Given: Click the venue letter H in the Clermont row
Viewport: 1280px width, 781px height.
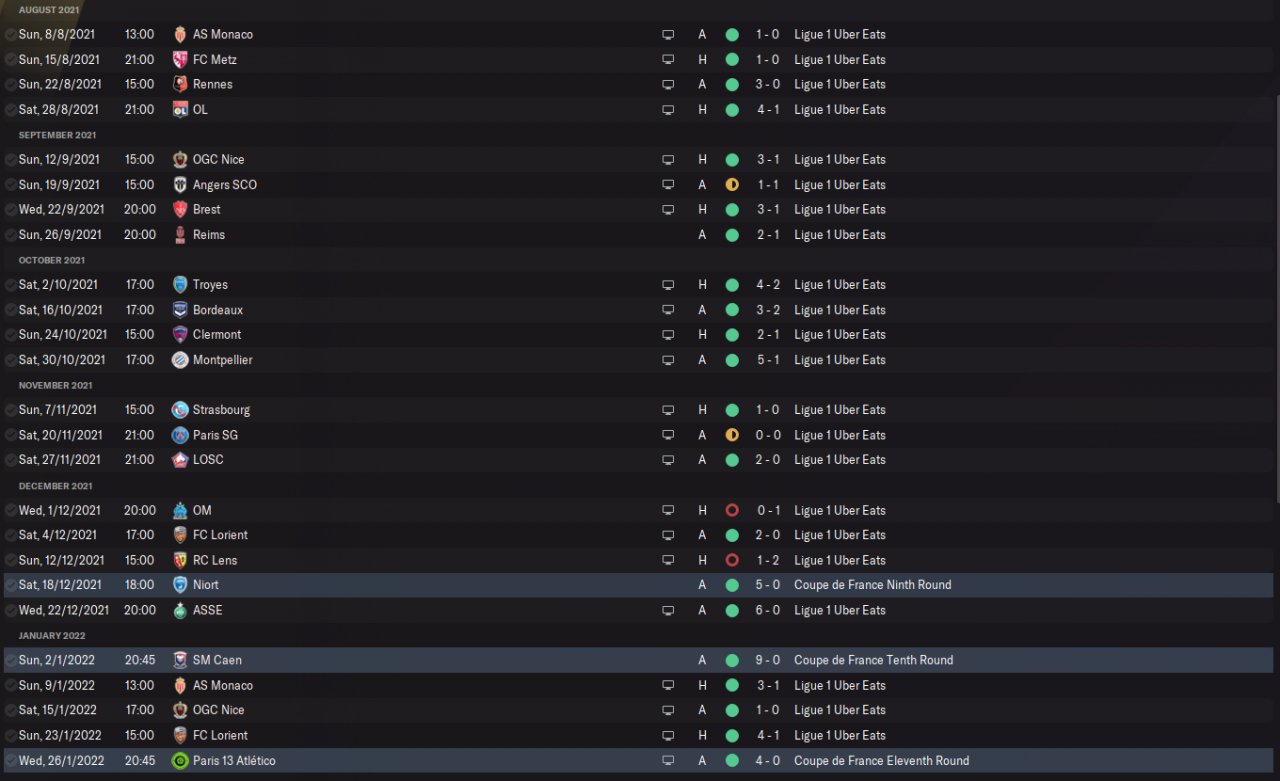Looking at the screenshot, I should [702, 335].
